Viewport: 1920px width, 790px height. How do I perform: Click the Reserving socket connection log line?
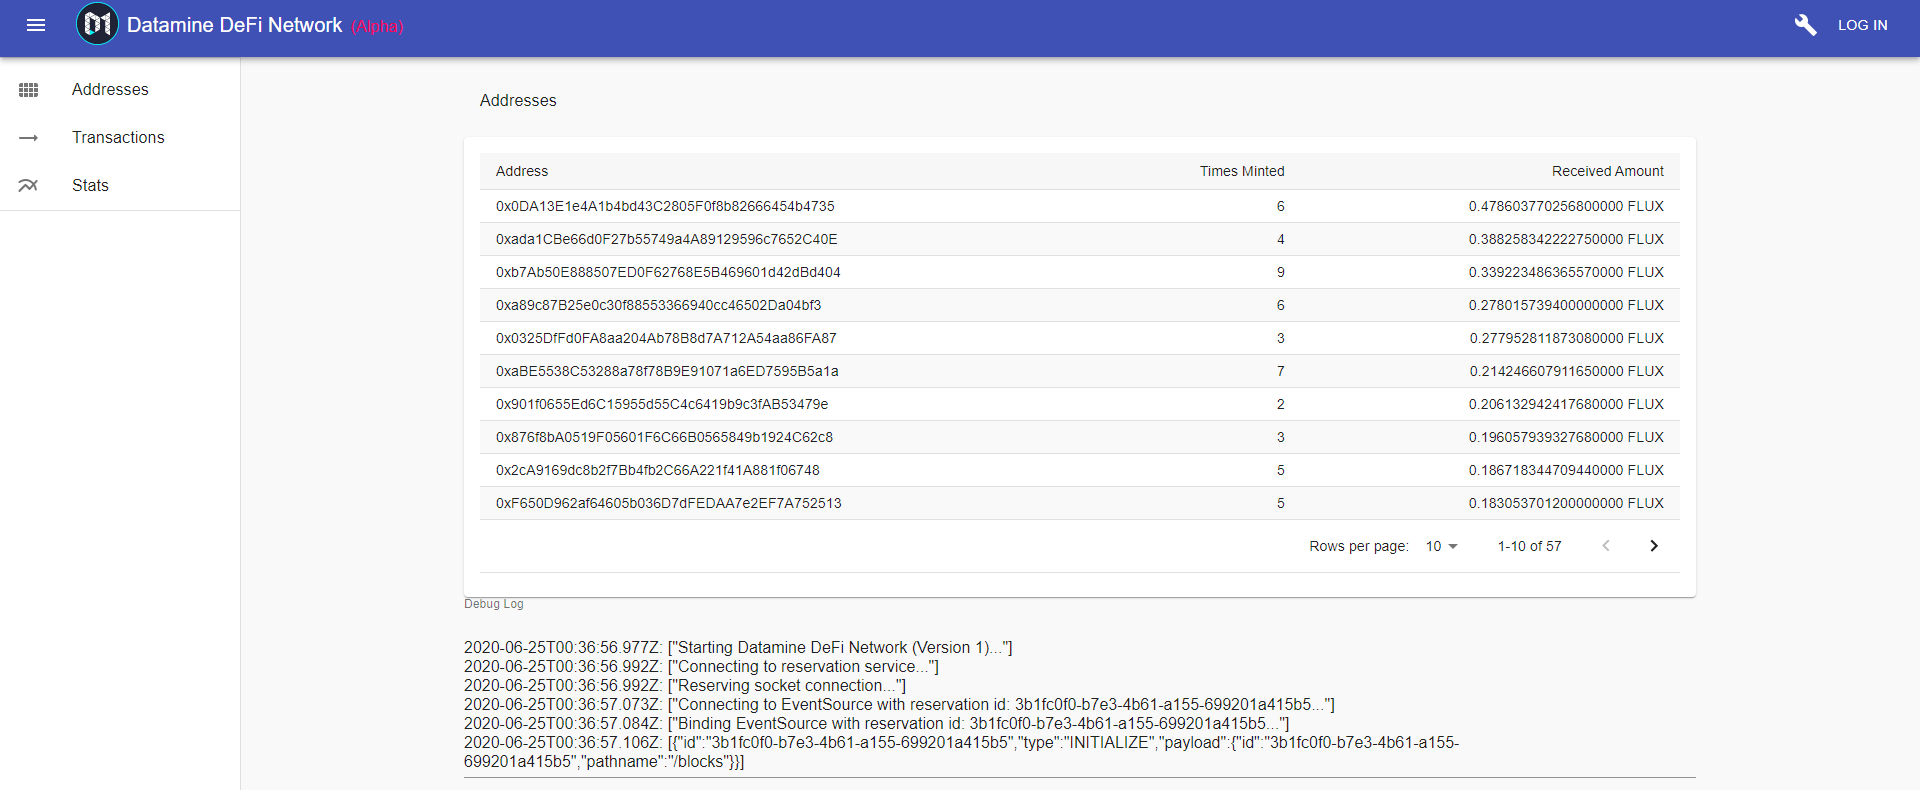[x=685, y=686]
